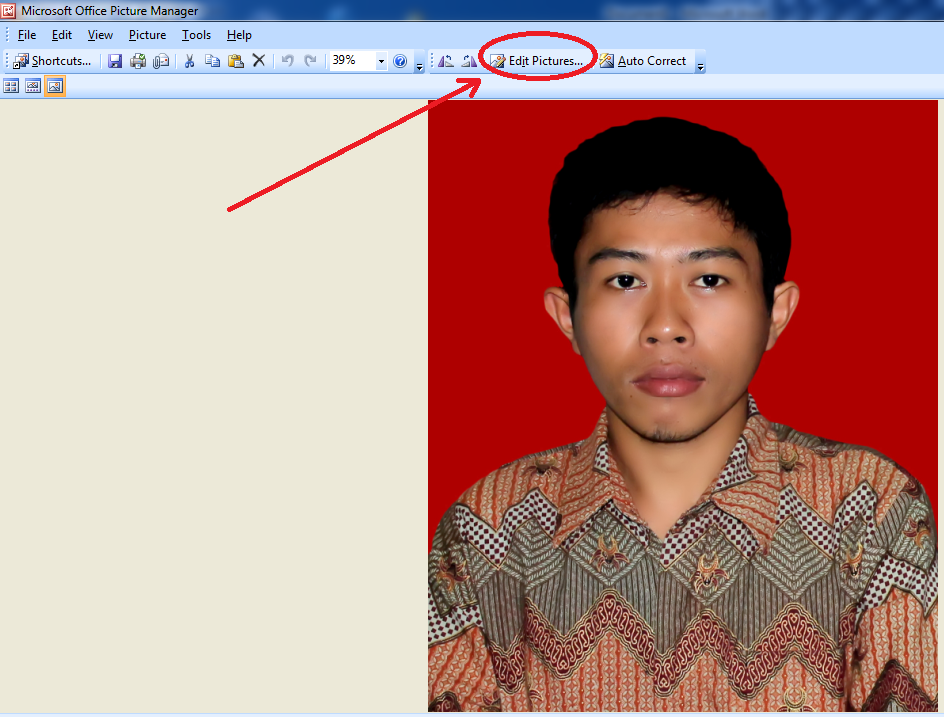Cut the selected picture
The width and height of the screenshot is (944, 717).
pos(188,60)
